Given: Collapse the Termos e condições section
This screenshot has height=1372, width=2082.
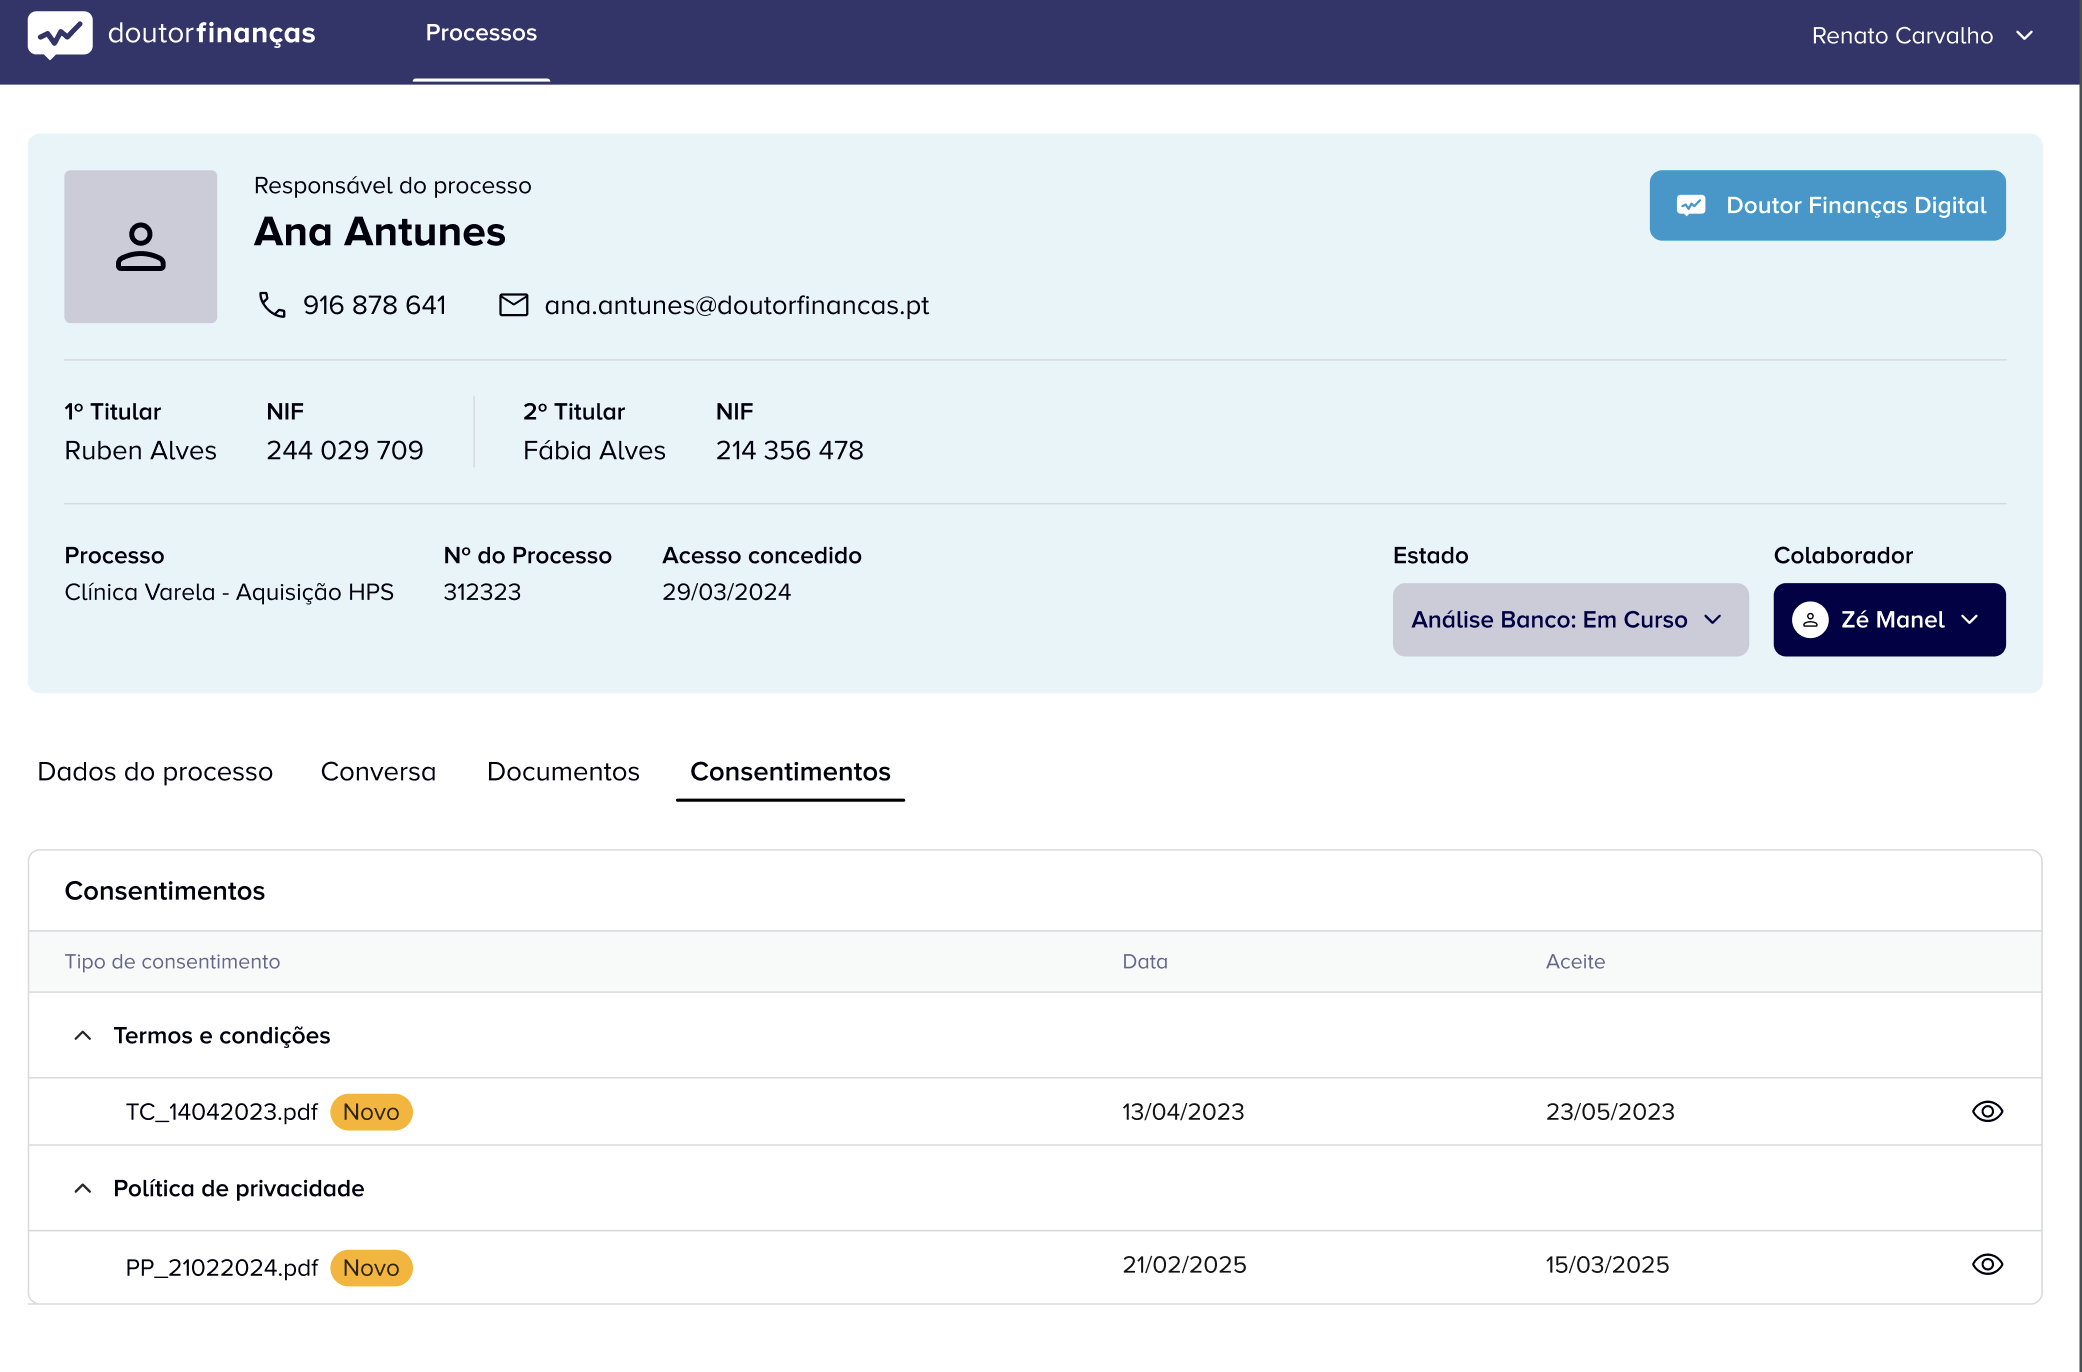Looking at the screenshot, I should click(x=83, y=1036).
